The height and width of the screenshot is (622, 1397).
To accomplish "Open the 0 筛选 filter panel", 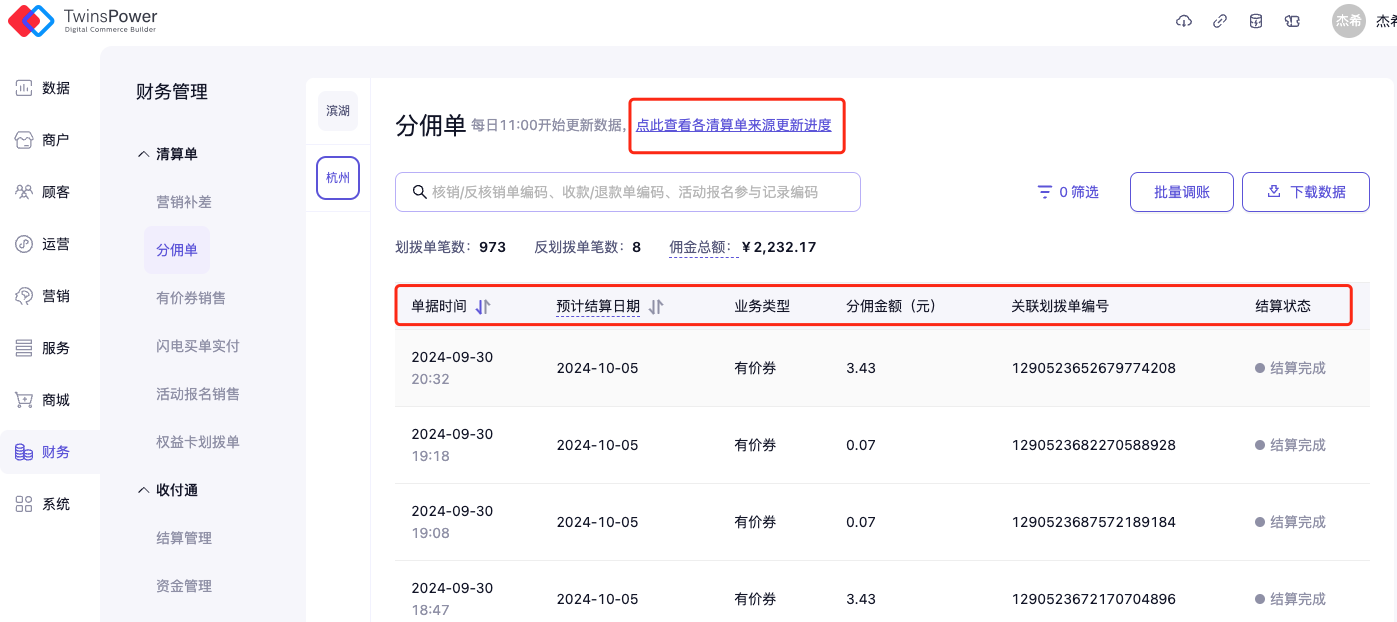I will click(x=1067, y=192).
